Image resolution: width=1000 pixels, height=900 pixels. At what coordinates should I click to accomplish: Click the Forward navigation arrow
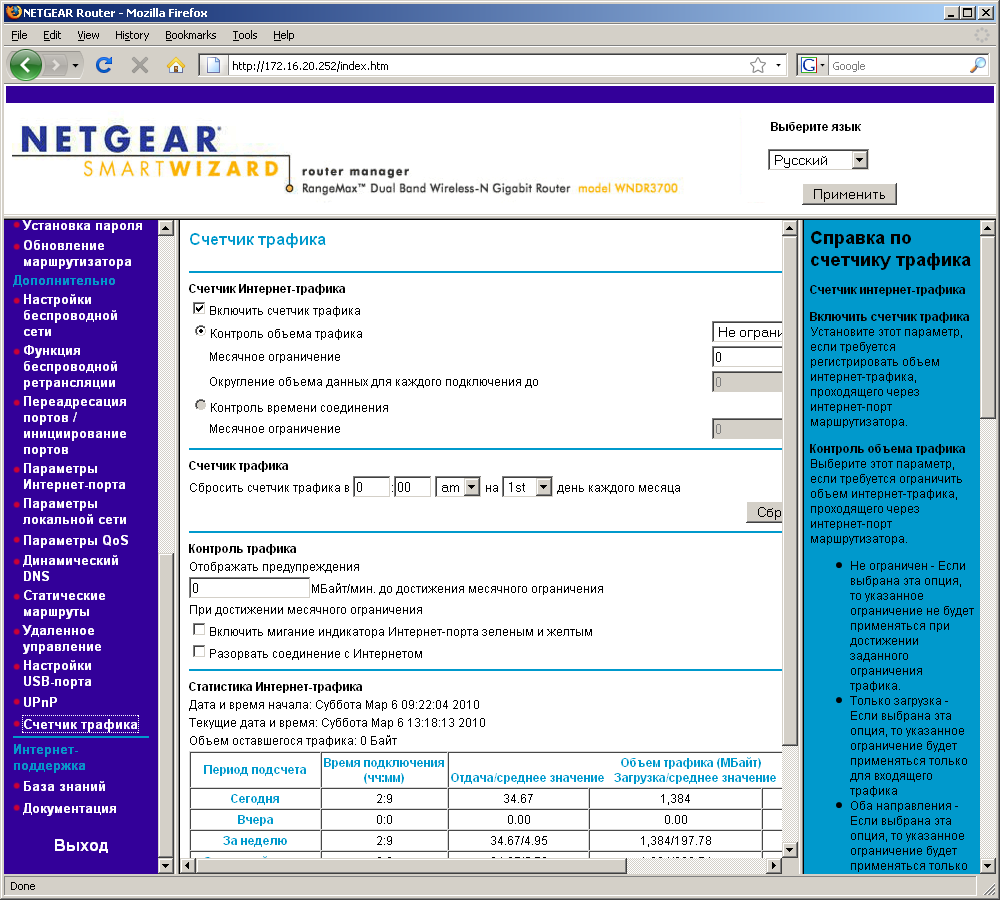[56, 65]
